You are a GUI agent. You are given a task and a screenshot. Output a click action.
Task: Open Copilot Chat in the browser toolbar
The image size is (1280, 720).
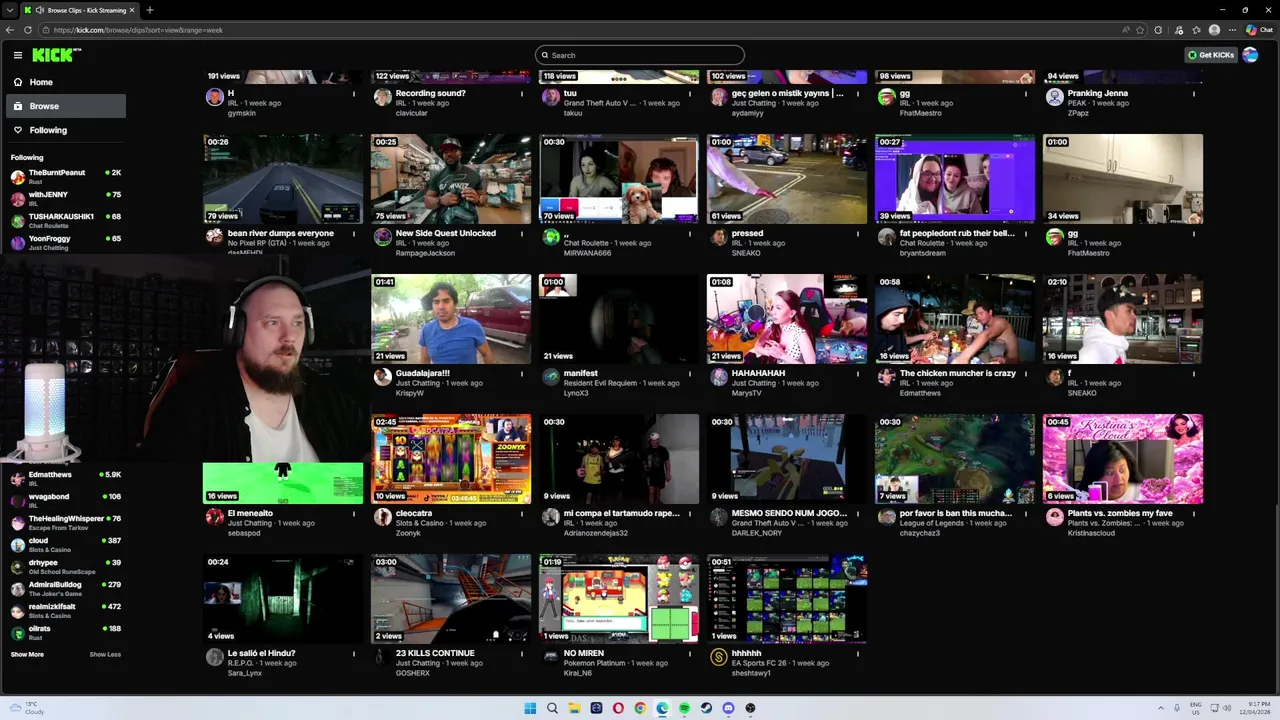click(1259, 30)
